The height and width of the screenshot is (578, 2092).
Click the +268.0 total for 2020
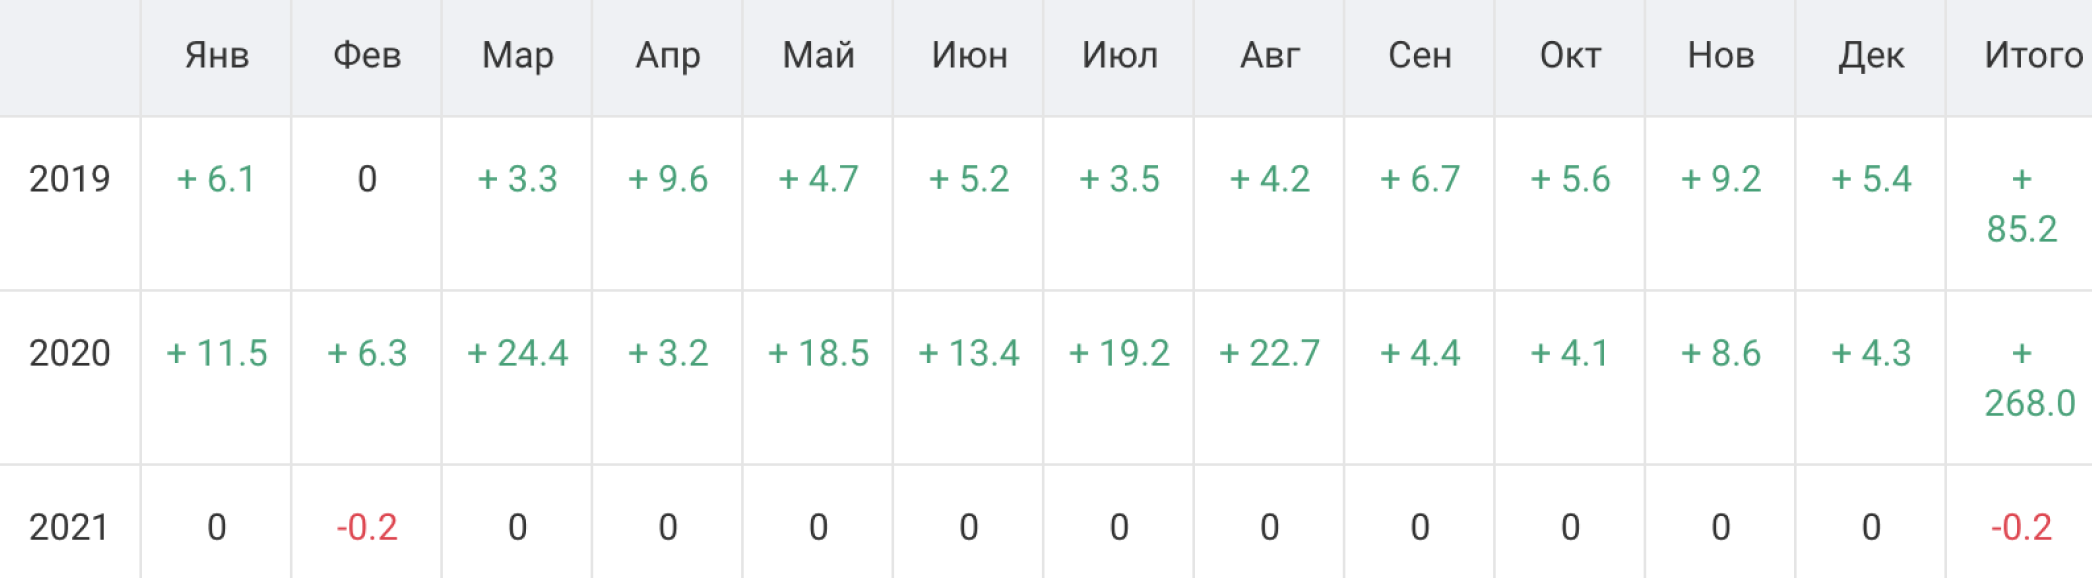tap(2029, 378)
